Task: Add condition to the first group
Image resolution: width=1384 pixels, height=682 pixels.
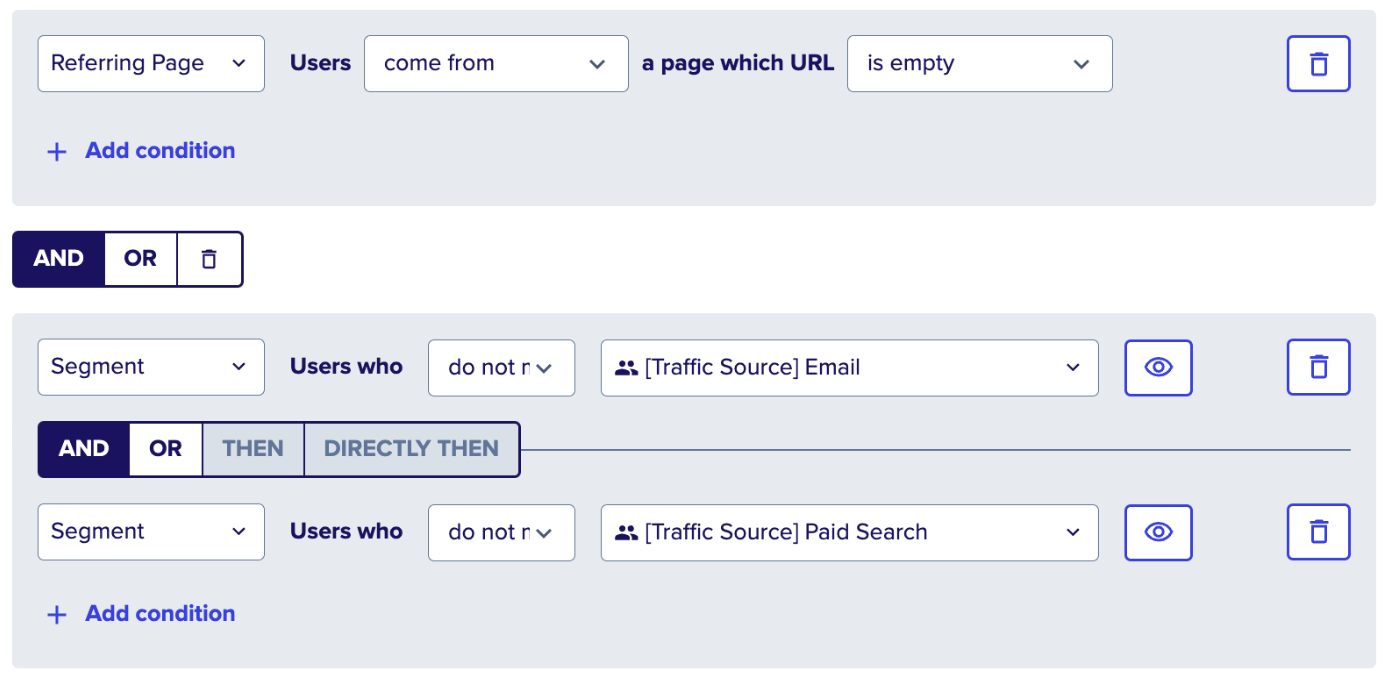Action: point(141,151)
